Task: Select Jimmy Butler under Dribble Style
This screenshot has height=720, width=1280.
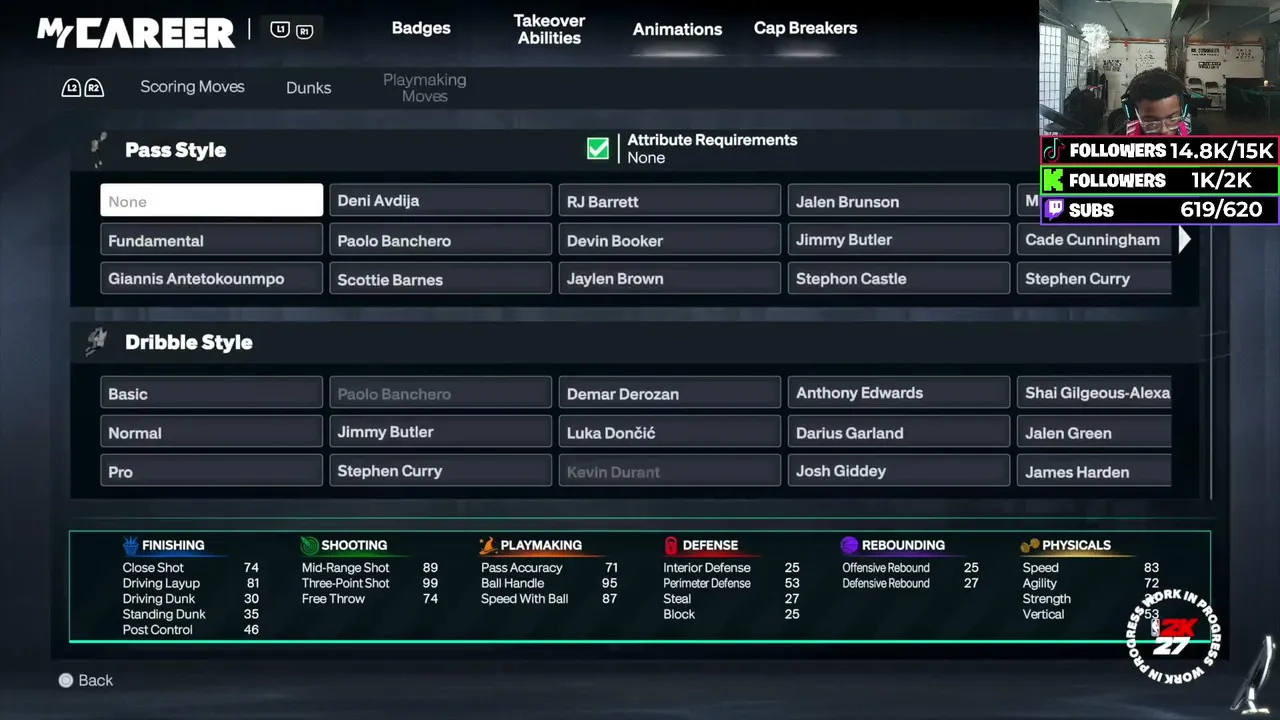Action: (440, 432)
